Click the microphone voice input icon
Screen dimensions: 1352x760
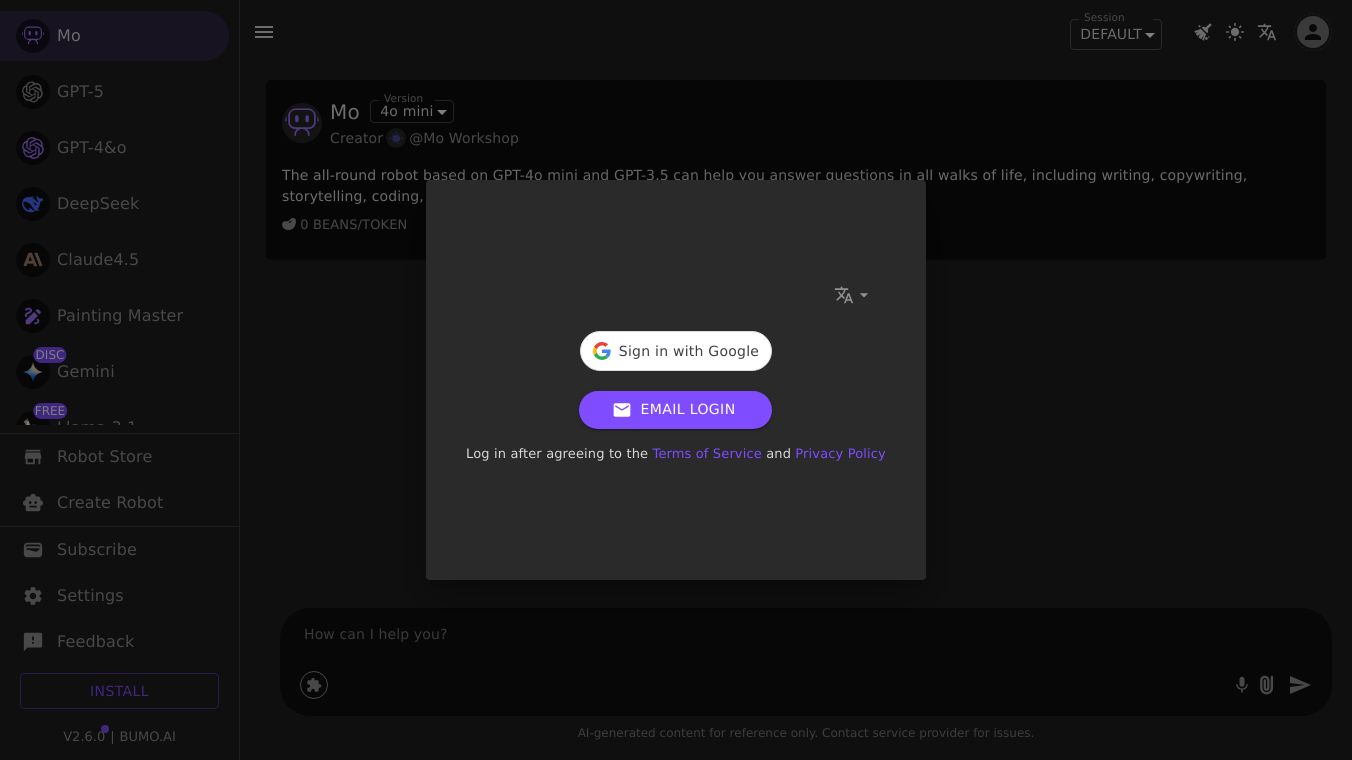coord(1241,685)
